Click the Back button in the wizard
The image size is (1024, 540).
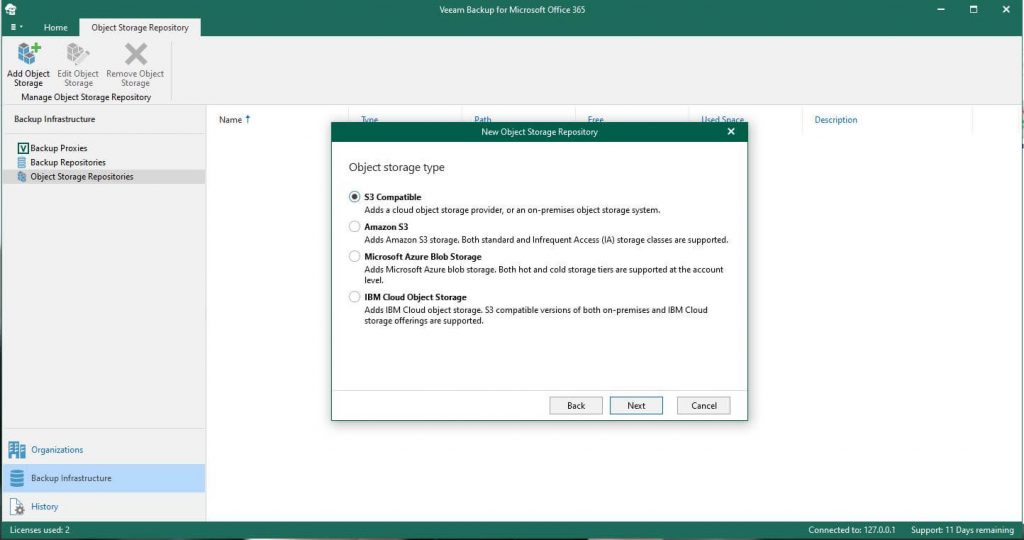[576, 405]
